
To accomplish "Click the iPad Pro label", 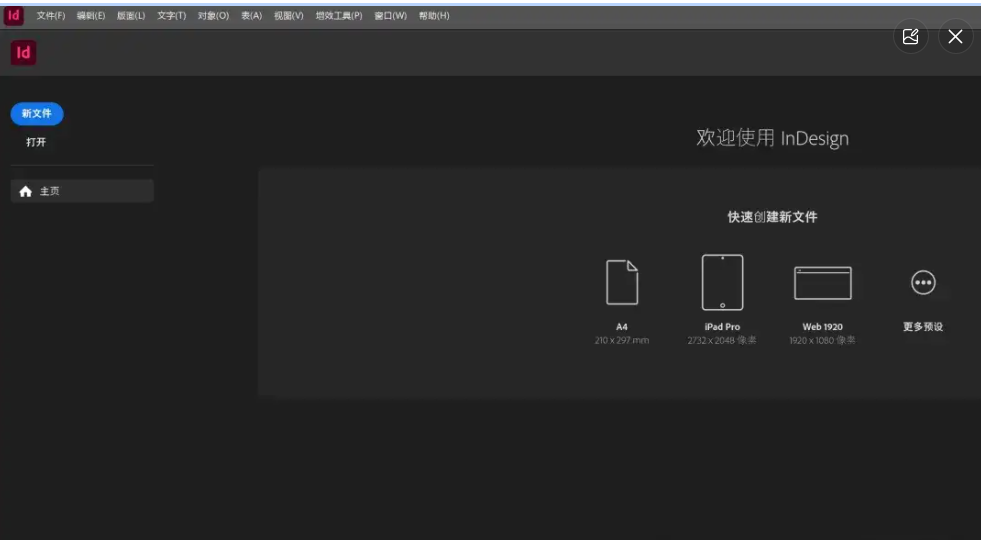I will coord(722,327).
